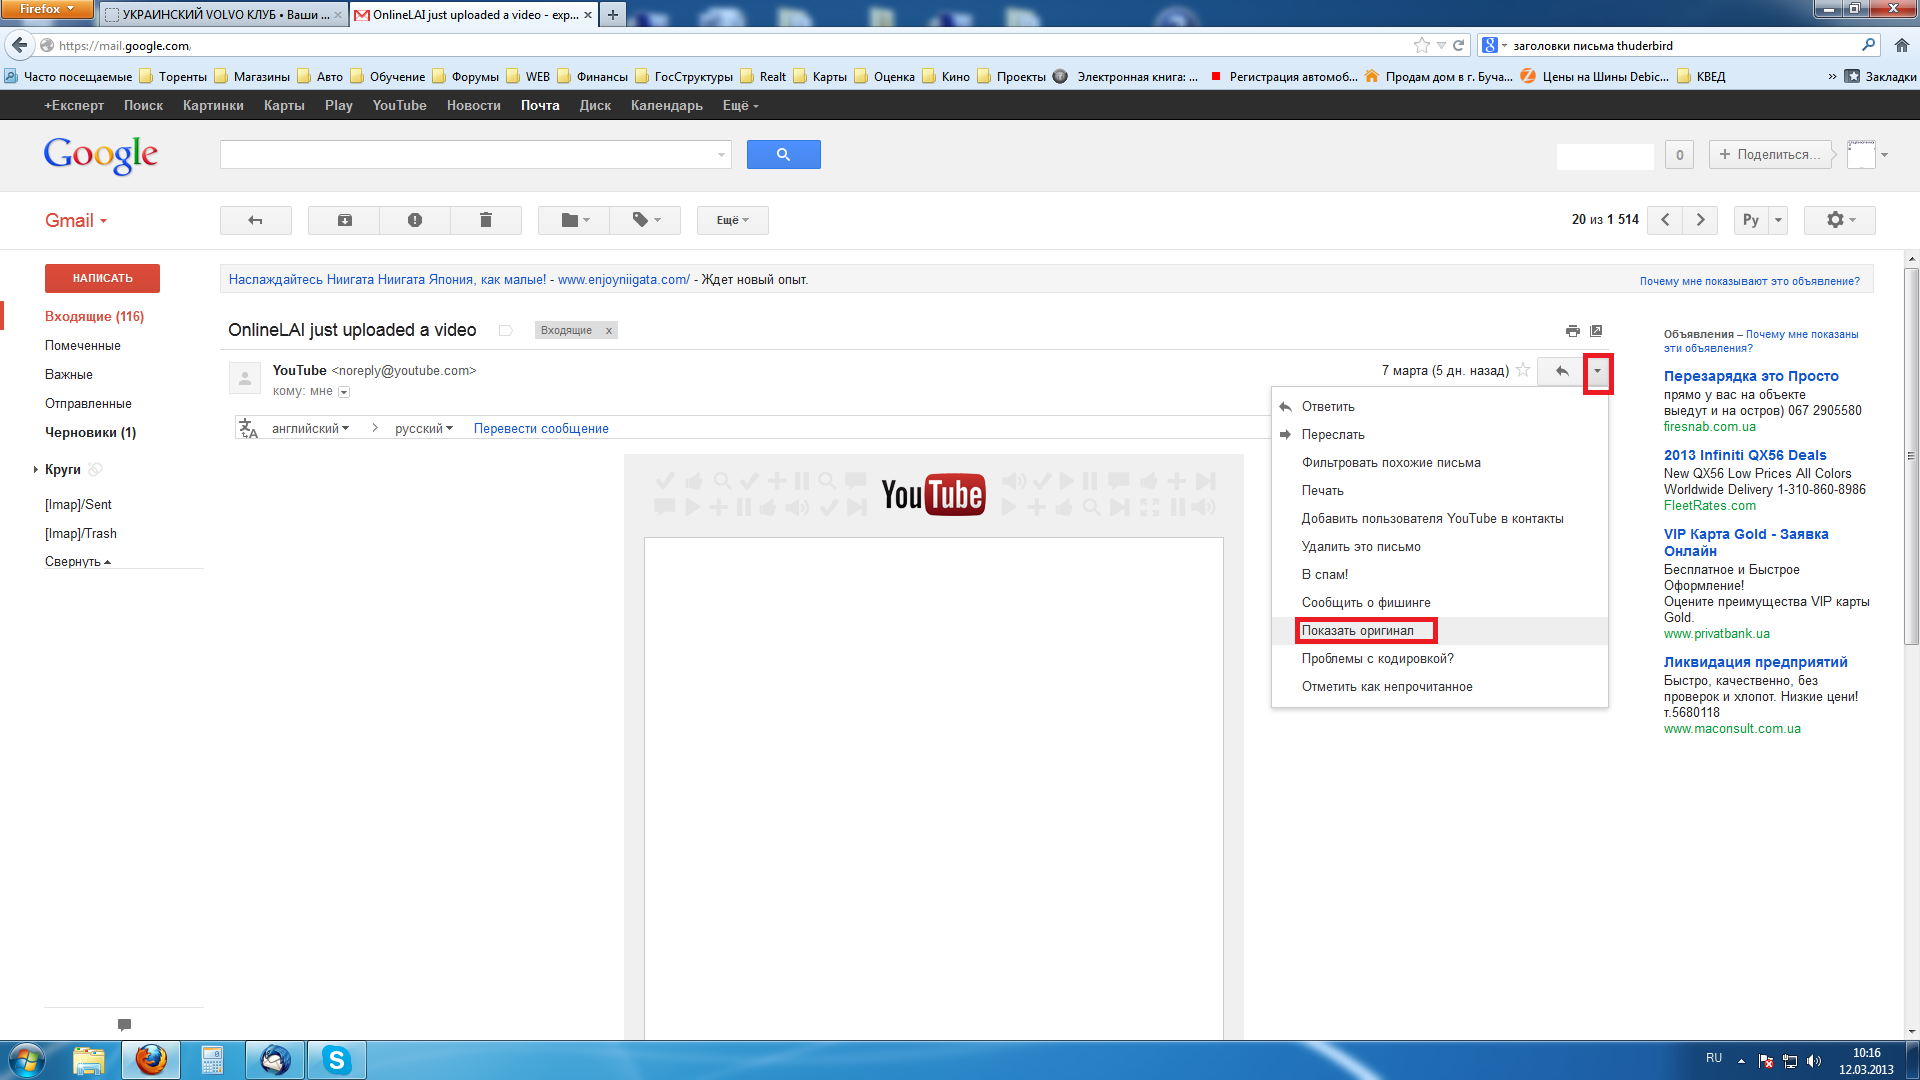Click the back to inbox arrow
The width and height of the screenshot is (1920, 1080).
[255, 220]
